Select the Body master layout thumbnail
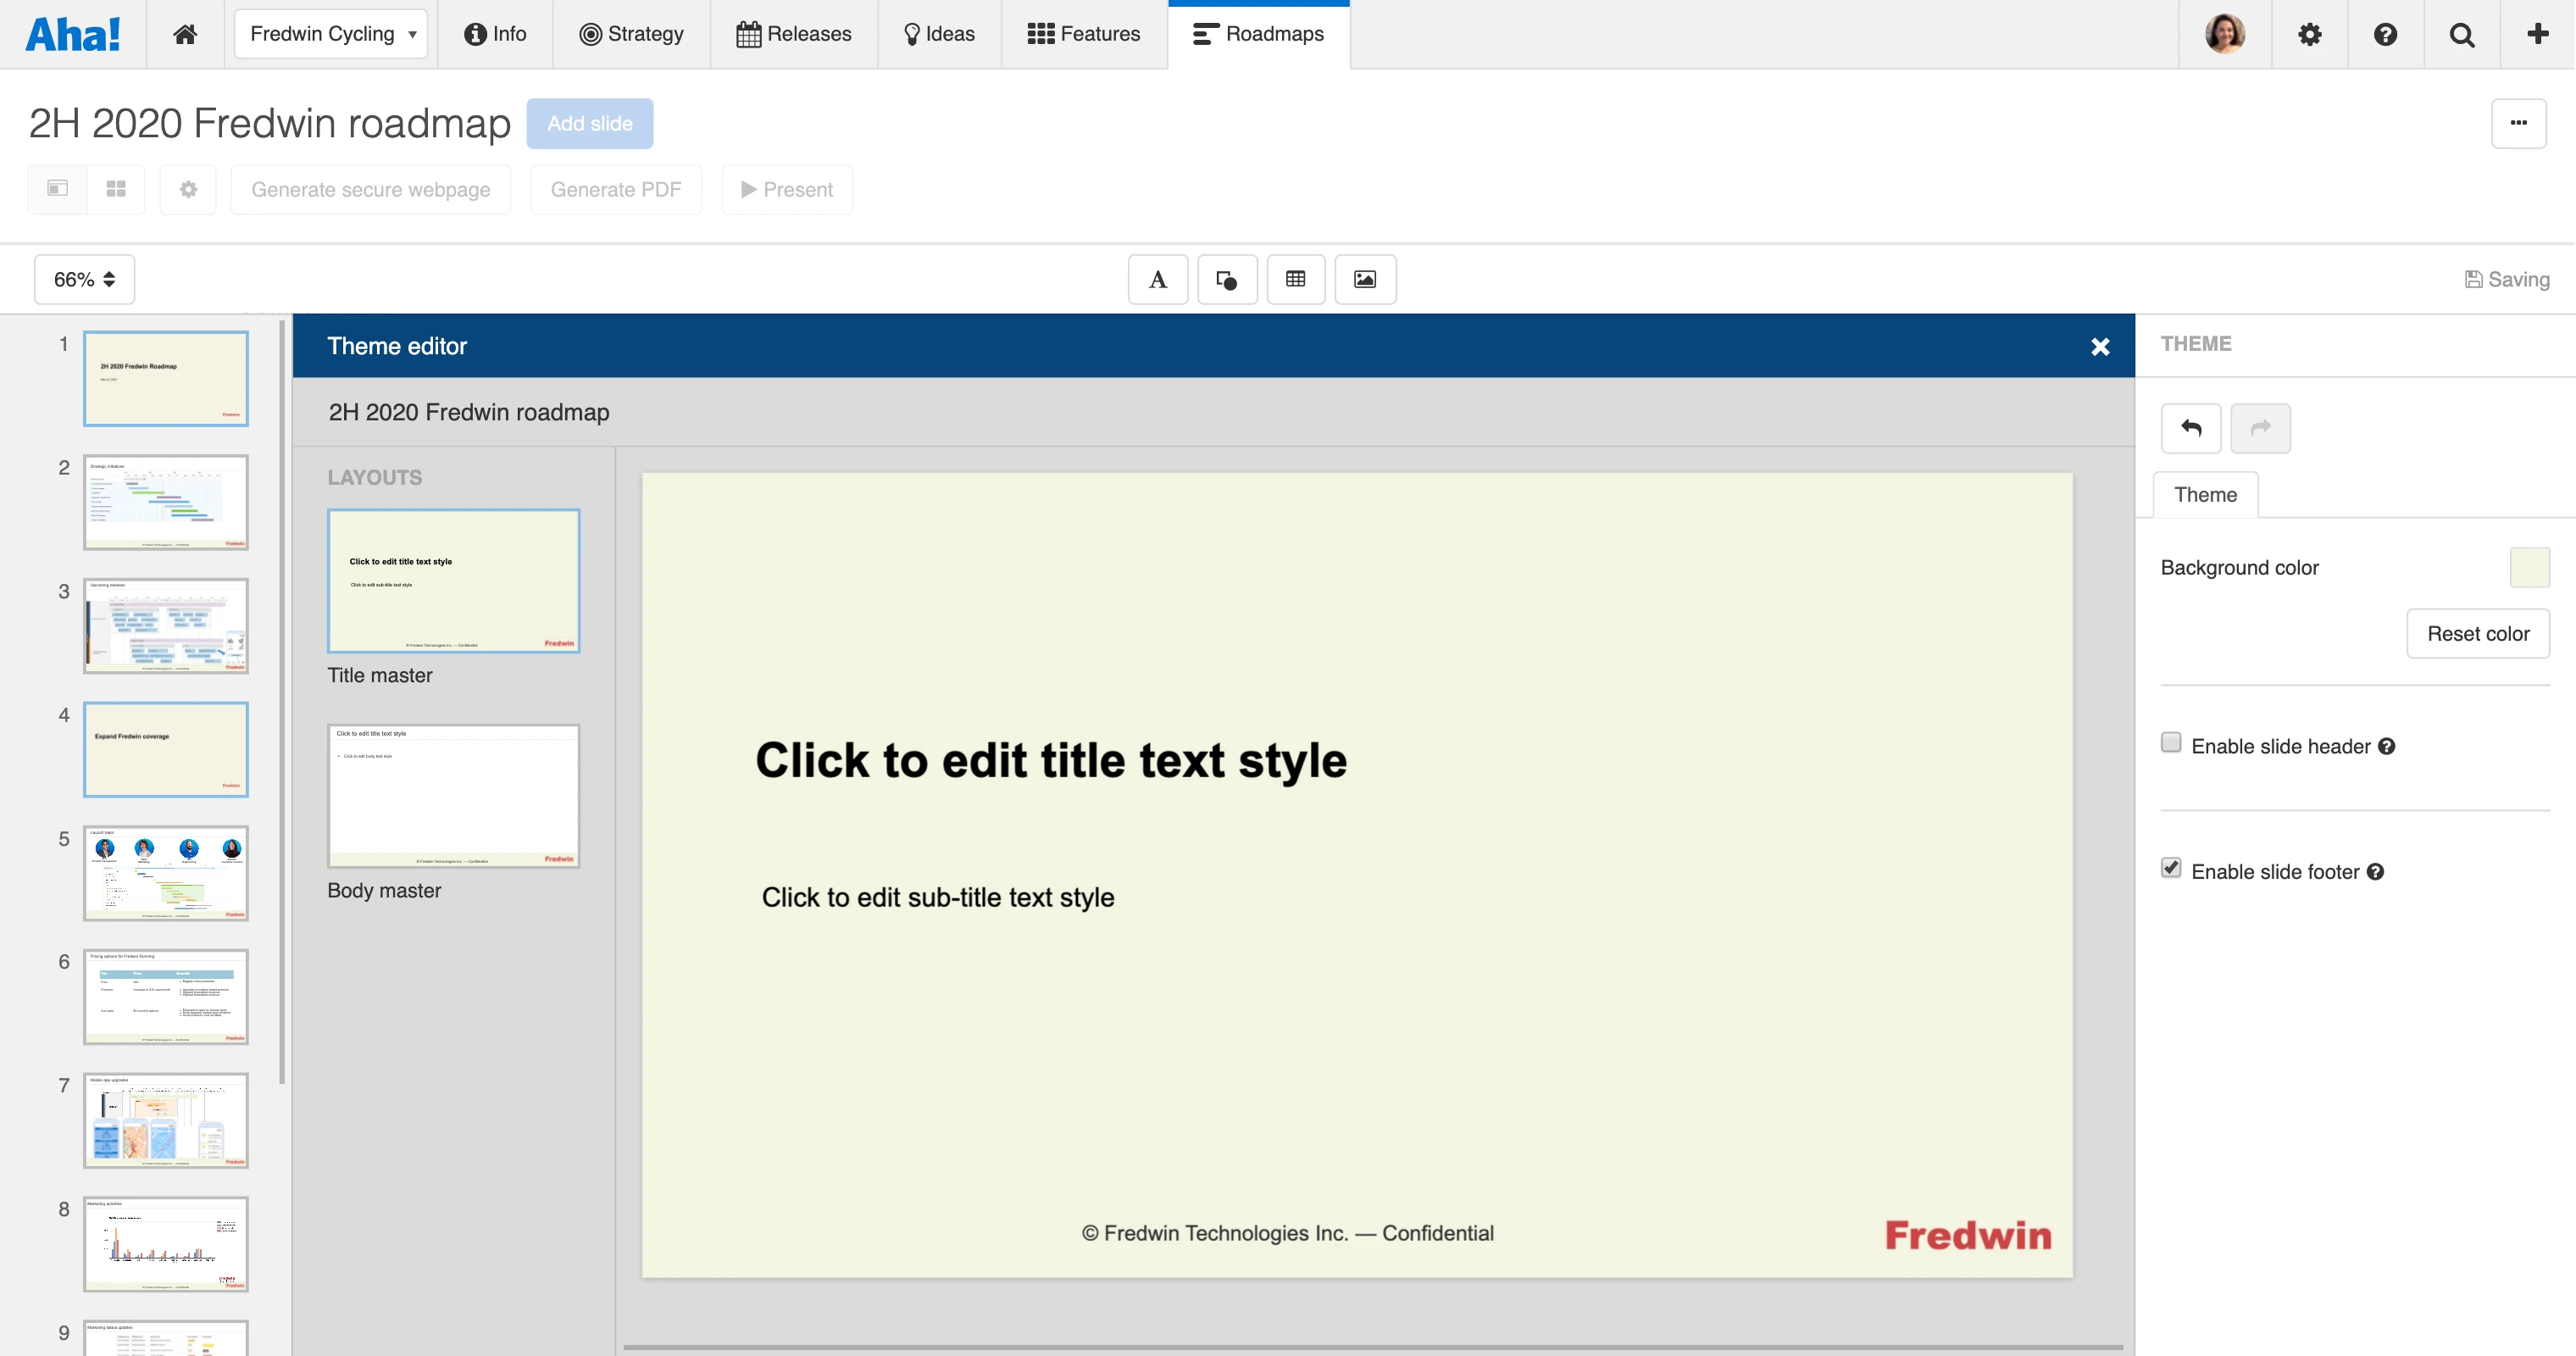The width and height of the screenshot is (2576, 1356). (x=453, y=796)
